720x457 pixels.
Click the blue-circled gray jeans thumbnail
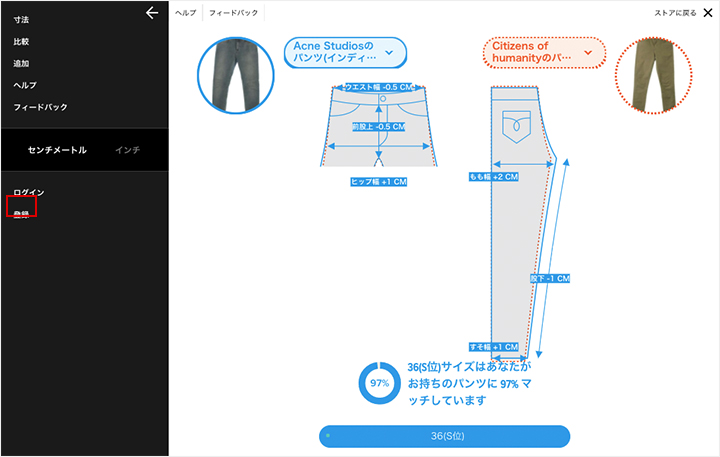point(236,75)
